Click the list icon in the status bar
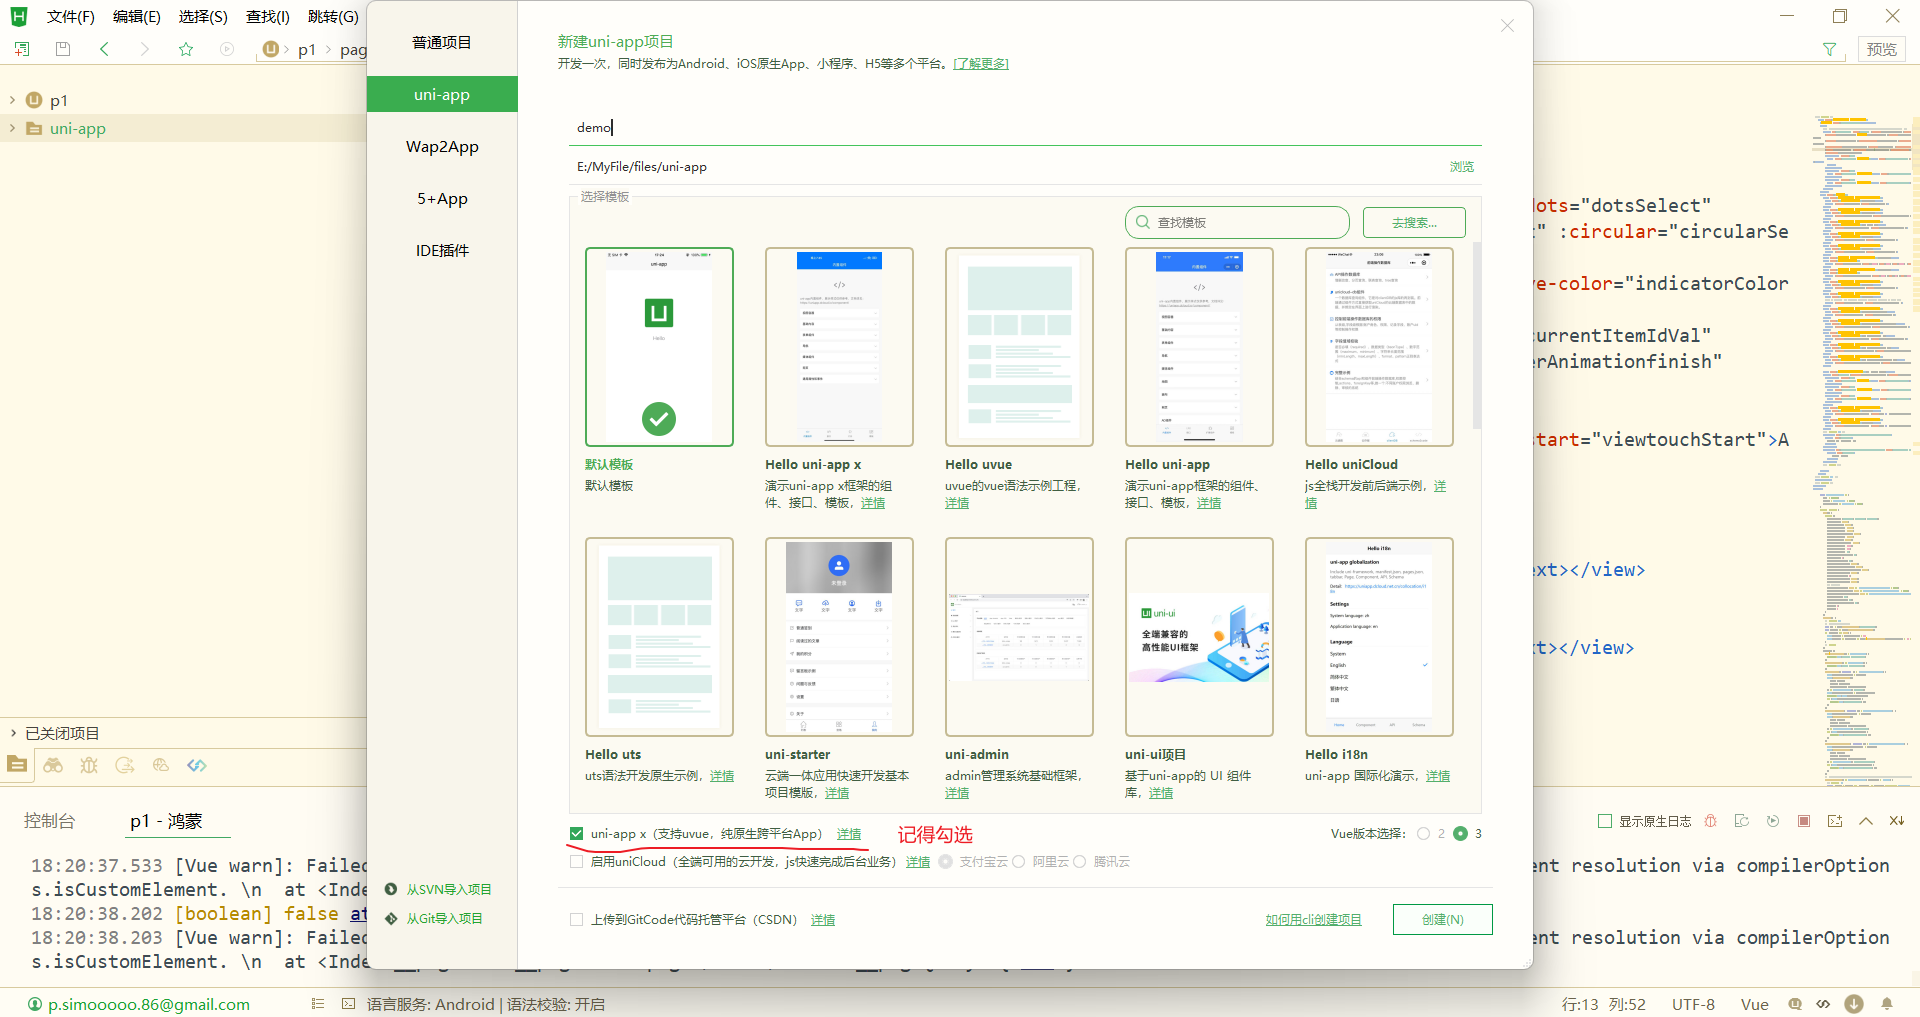 pyautogui.click(x=318, y=1004)
